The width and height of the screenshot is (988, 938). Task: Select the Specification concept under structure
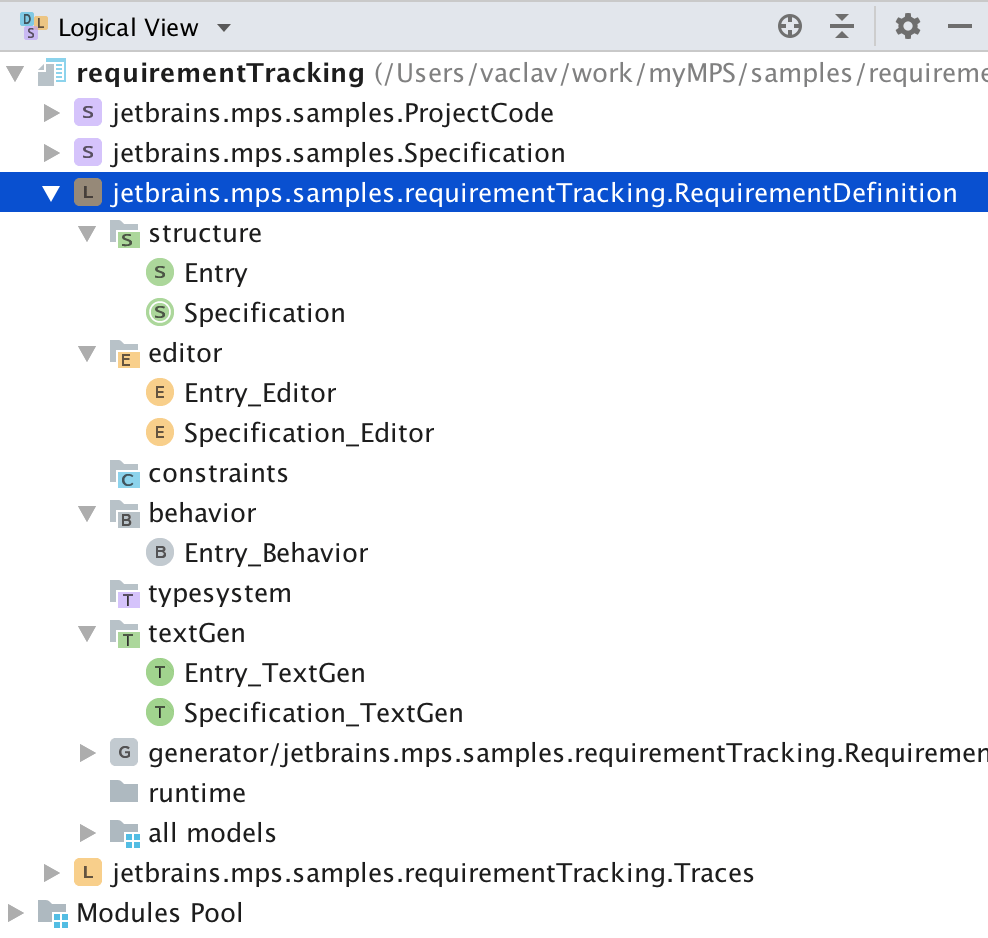coord(264,313)
